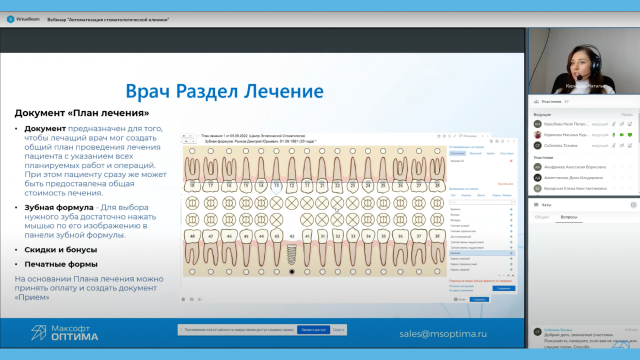Toggle green screen-share icon of Куринова Наталья
The width and height of the screenshot is (640, 360).
pos(630,135)
